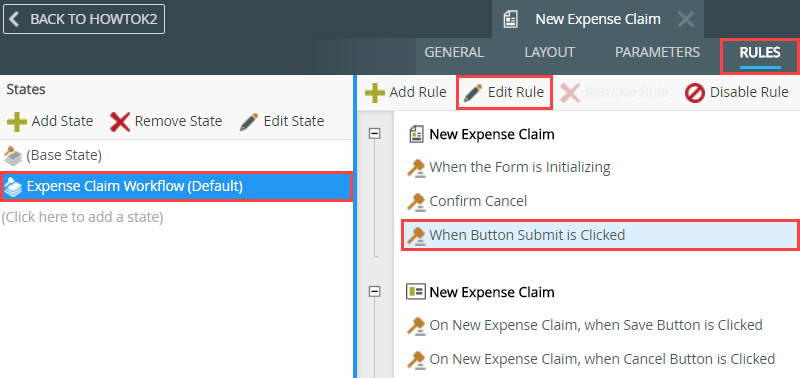Viewport: 800px width, 378px height.
Task: Go back with BACK TO HOWTOK2 button
Action: point(84,19)
